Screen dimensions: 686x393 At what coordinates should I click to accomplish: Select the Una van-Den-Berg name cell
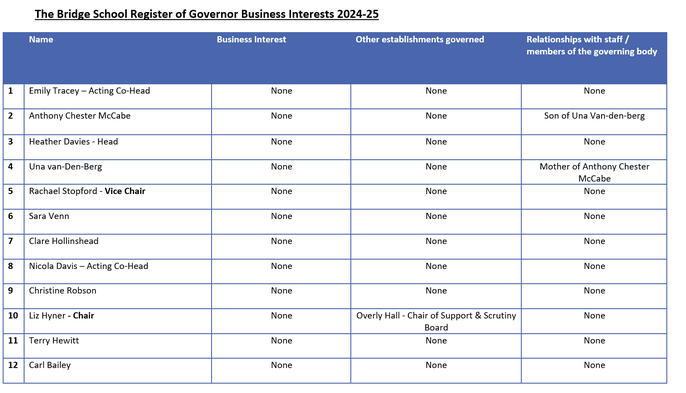(118, 172)
